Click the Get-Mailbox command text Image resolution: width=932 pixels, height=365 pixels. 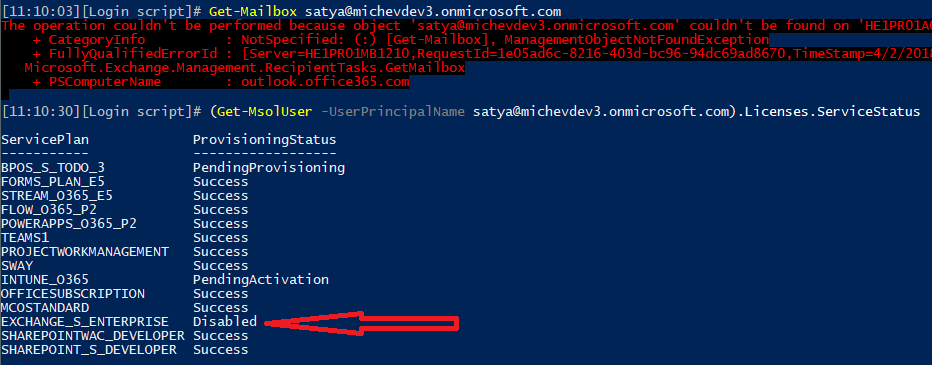pos(254,12)
